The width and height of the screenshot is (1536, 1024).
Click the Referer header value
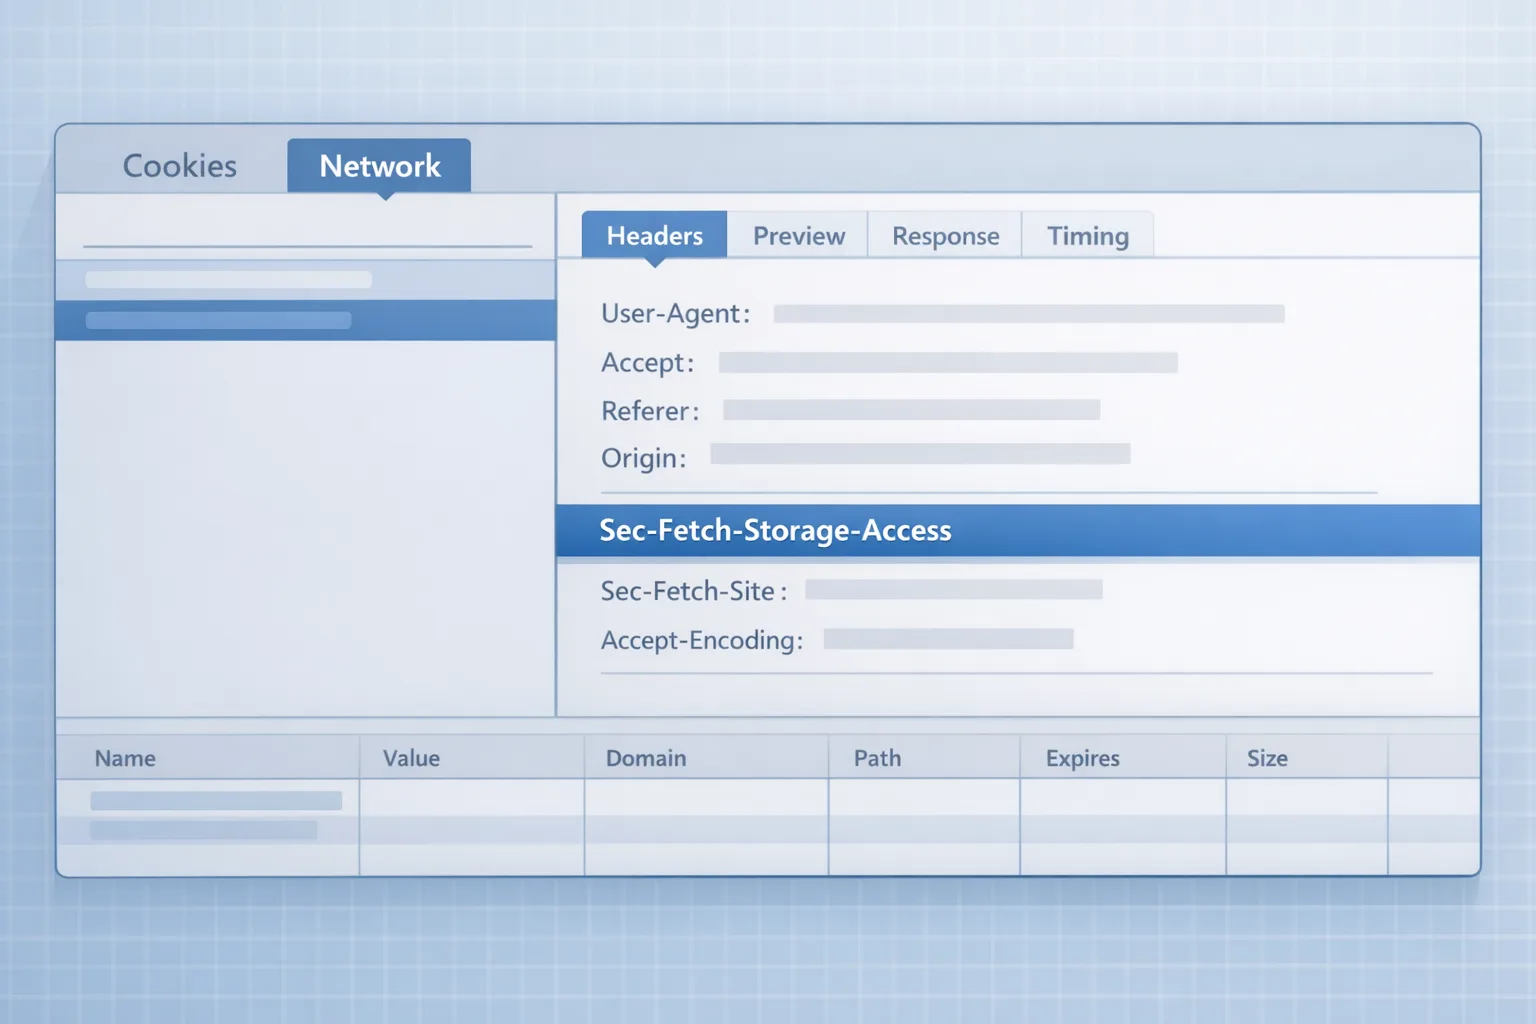(x=911, y=410)
